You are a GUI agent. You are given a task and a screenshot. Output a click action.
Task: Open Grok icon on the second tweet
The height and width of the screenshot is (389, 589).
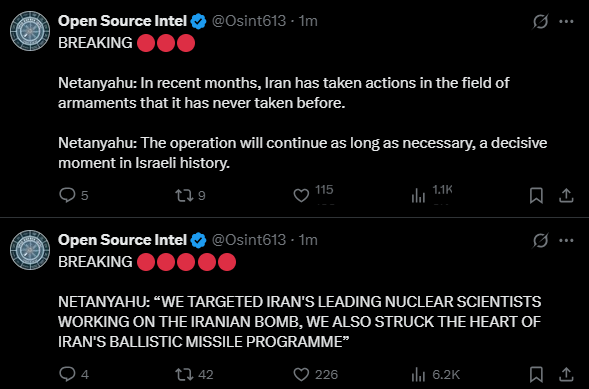coord(540,240)
